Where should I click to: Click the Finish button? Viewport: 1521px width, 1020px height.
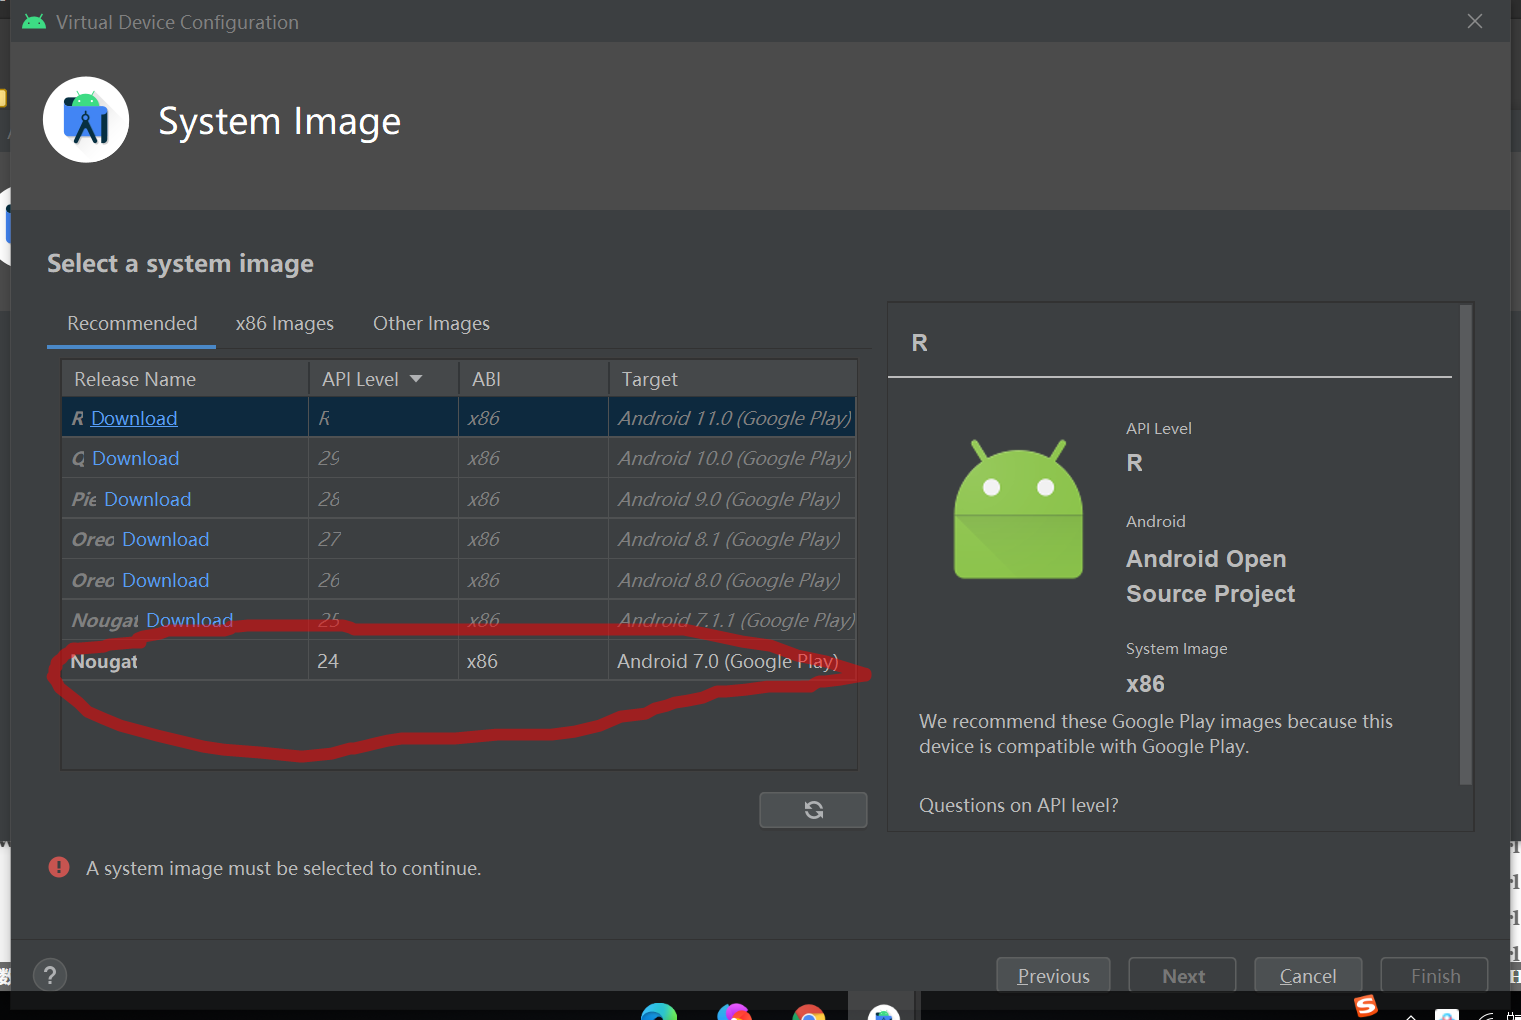[x=1435, y=975]
